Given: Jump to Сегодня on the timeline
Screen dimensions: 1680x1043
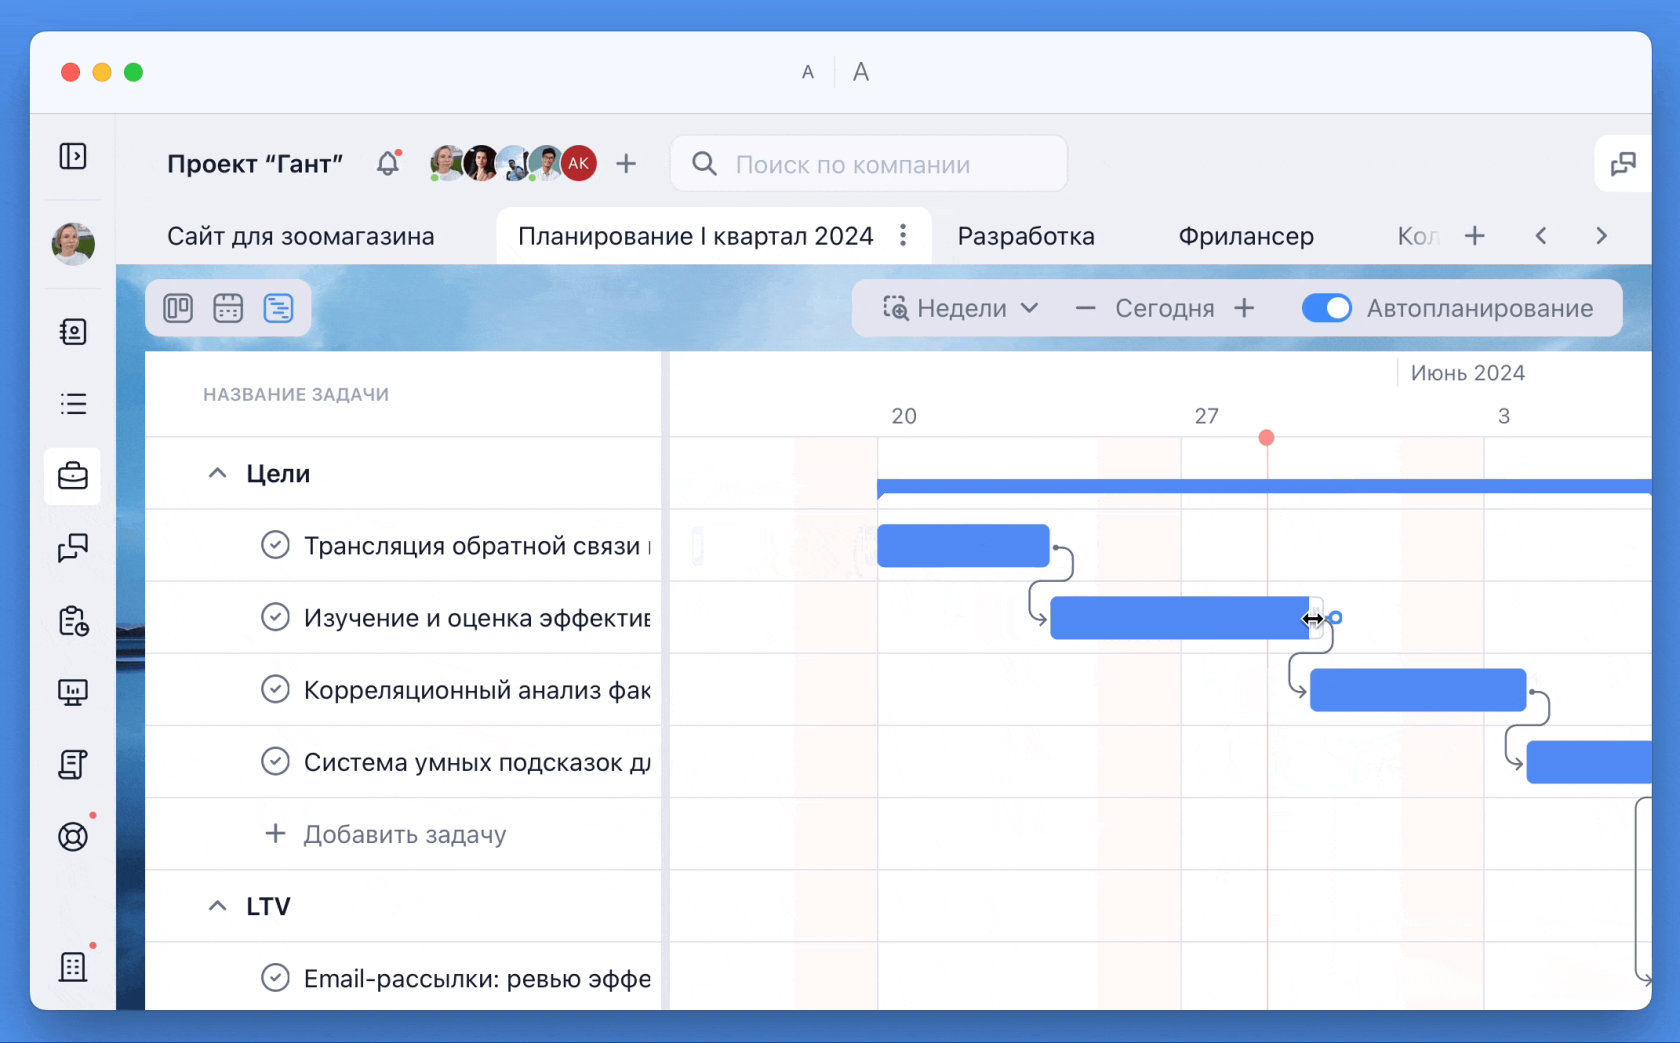Looking at the screenshot, I should 1164,308.
